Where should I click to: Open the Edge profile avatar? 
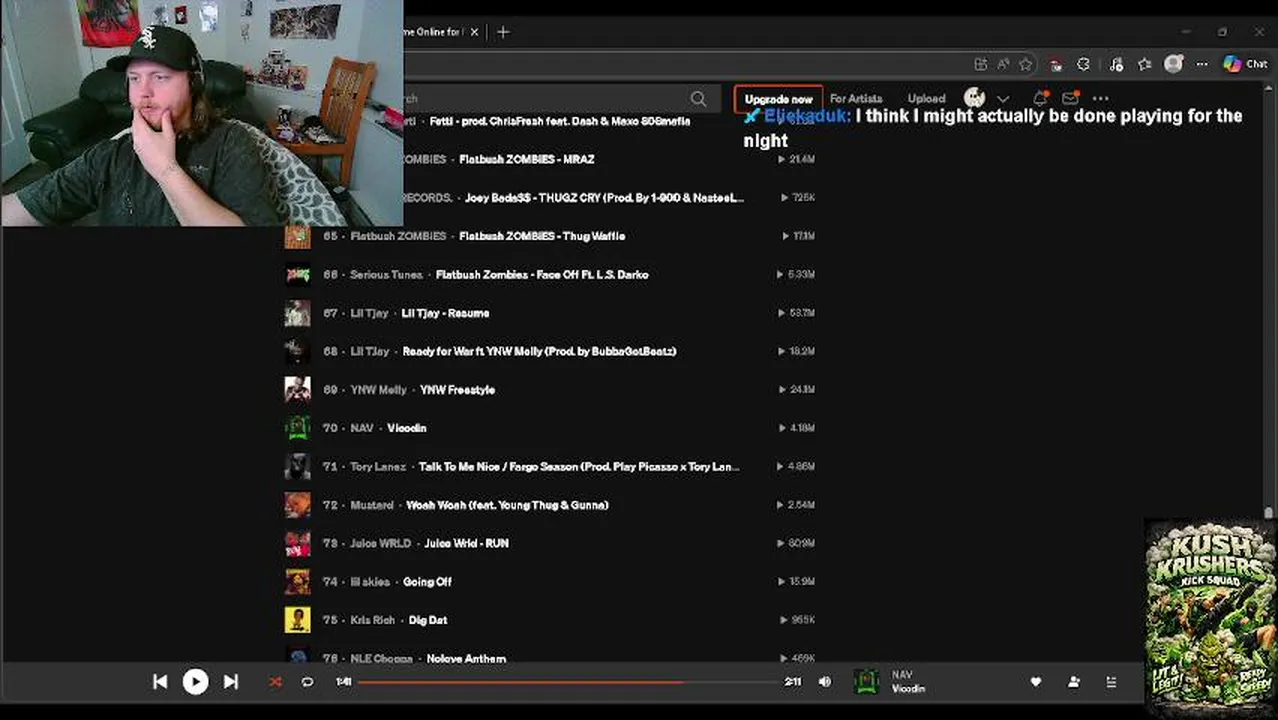click(x=1174, y=64)
